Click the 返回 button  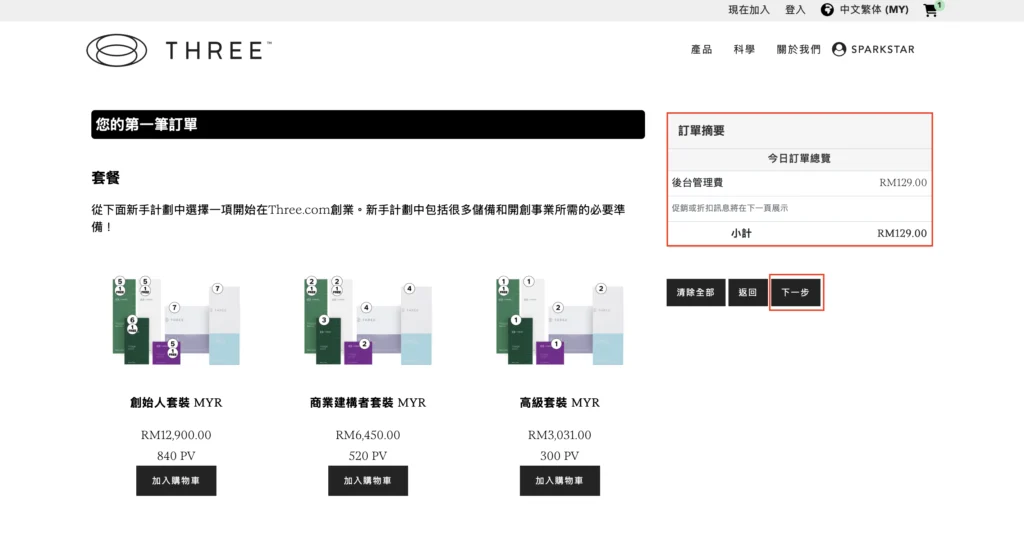[x=748, y=292]
